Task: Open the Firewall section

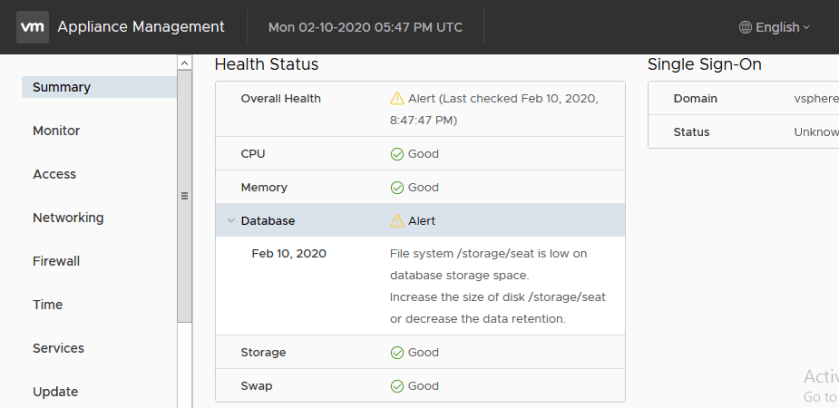Action: pyautogui.click(x=57, y=261)
